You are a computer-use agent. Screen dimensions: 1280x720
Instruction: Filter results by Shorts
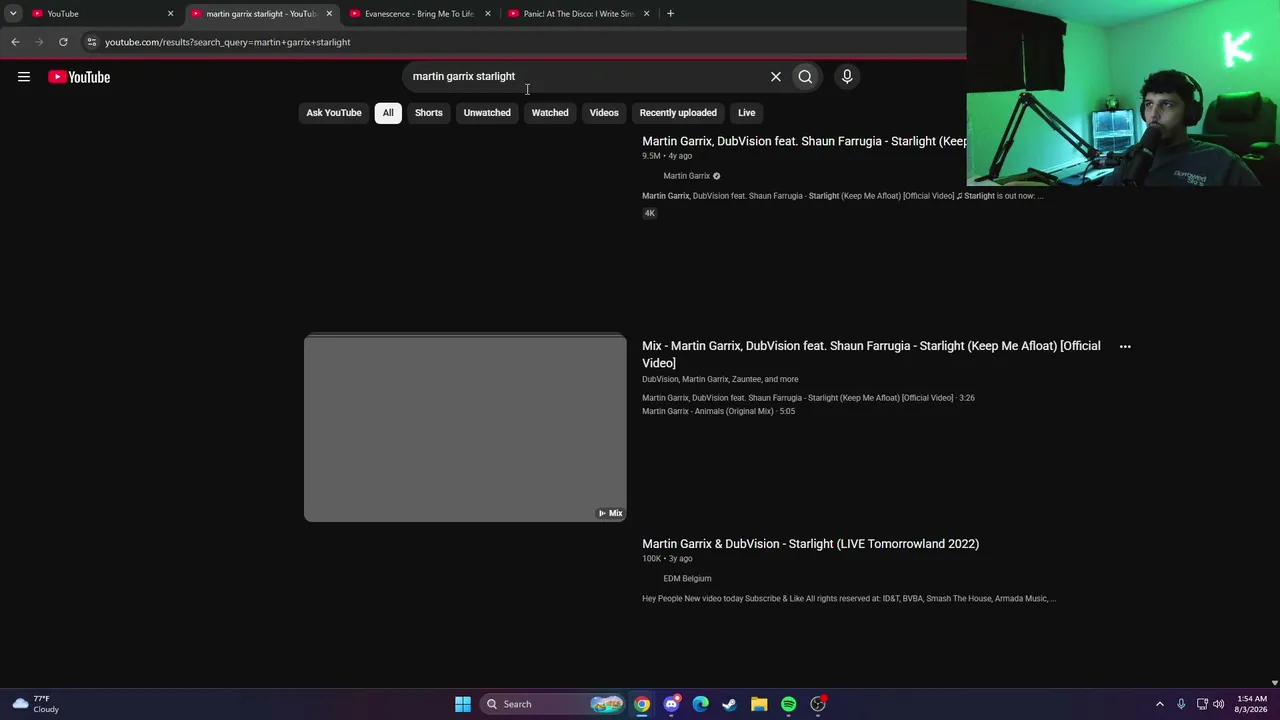coord(428,113)
